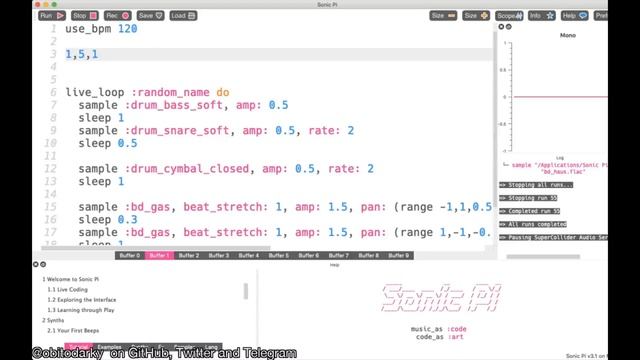640x360 pixels.
Task: Click line number 6 in gutter
Action: [x=53, y=93]
